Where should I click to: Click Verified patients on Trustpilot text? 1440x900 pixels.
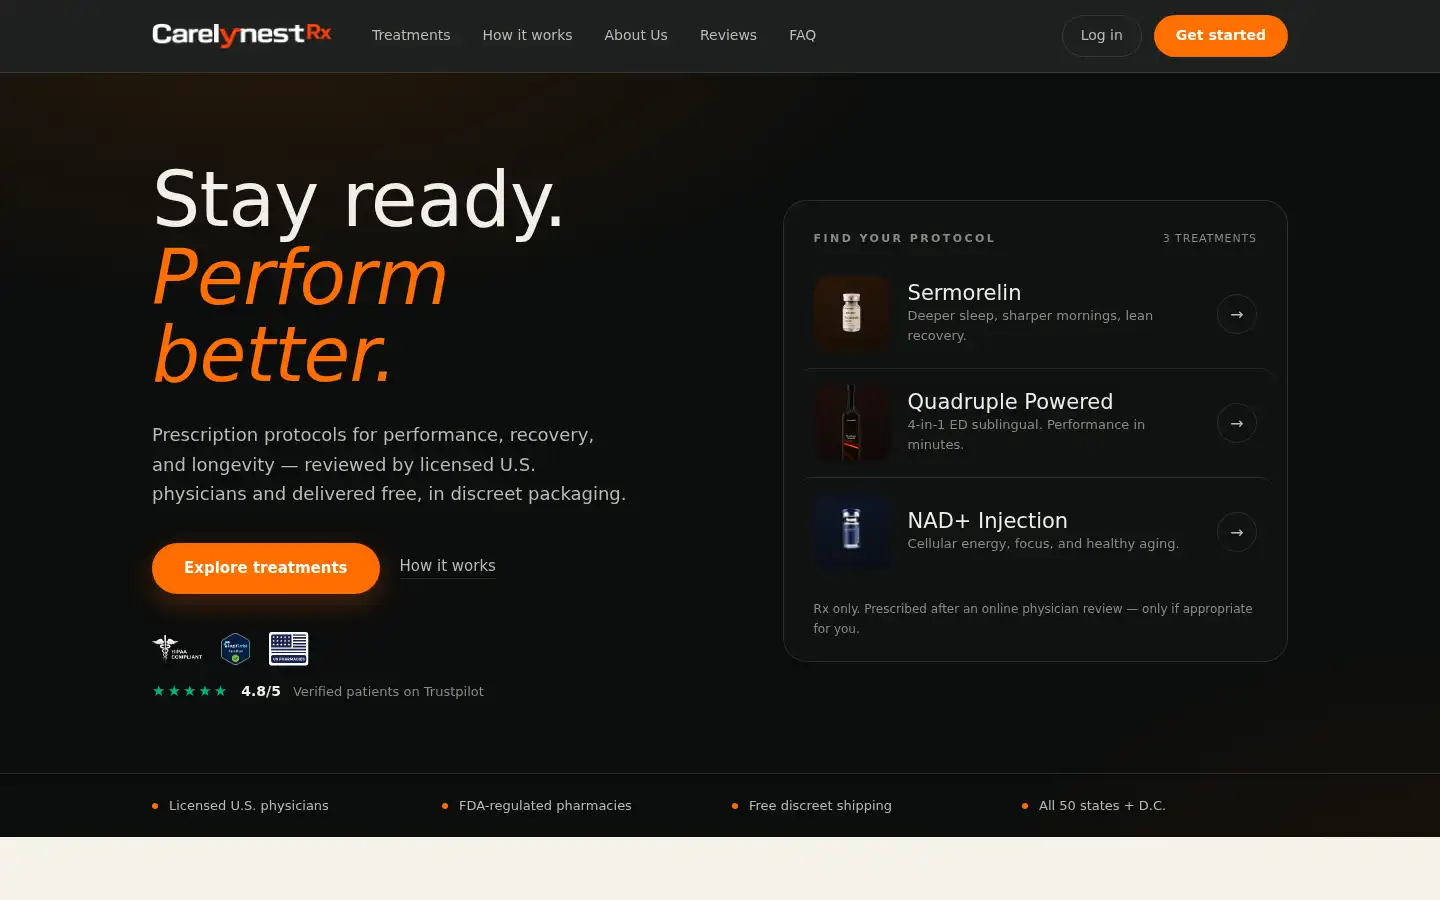388,691
